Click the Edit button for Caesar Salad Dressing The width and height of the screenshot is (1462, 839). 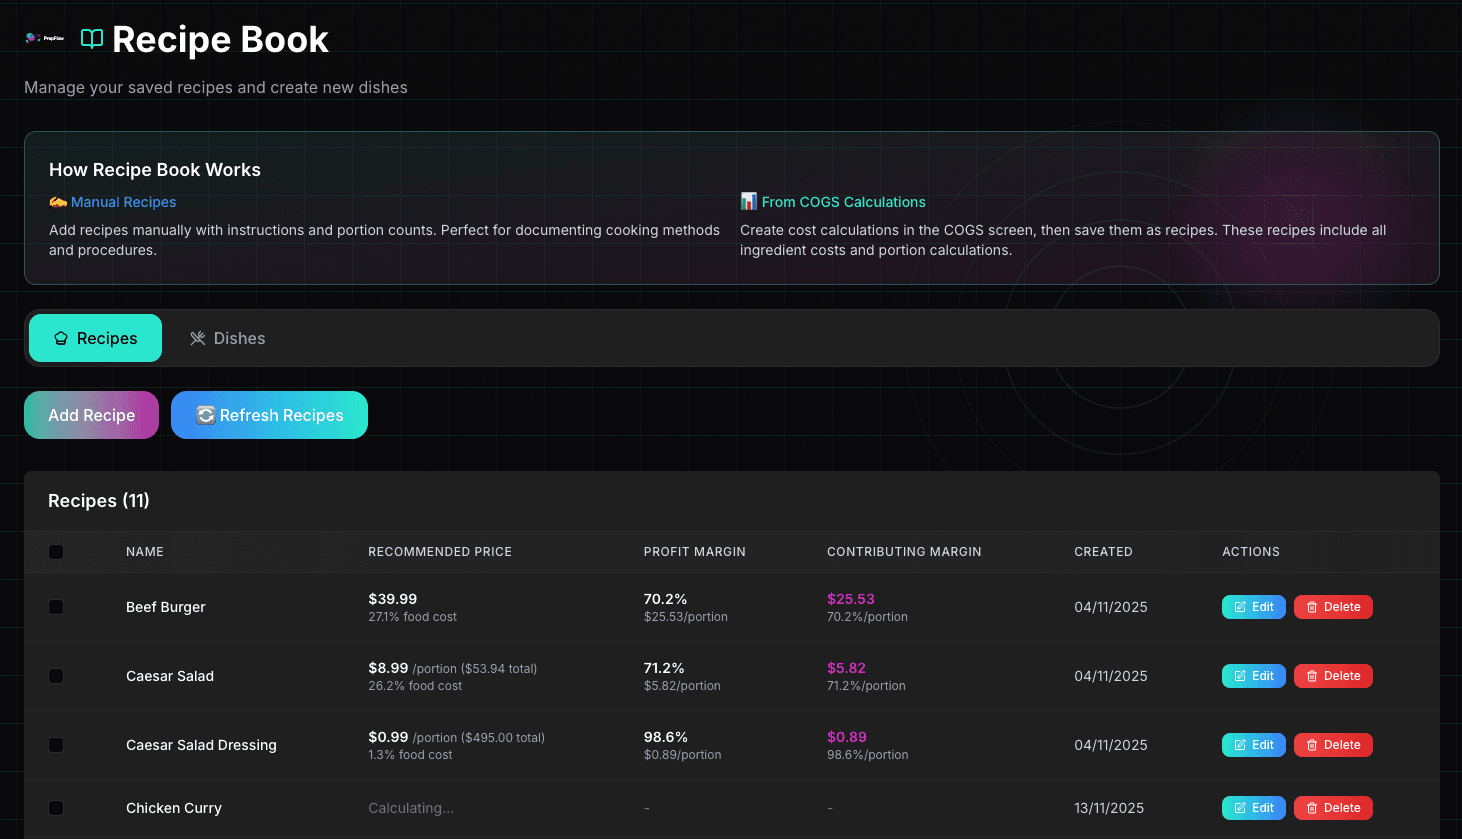1253,745
